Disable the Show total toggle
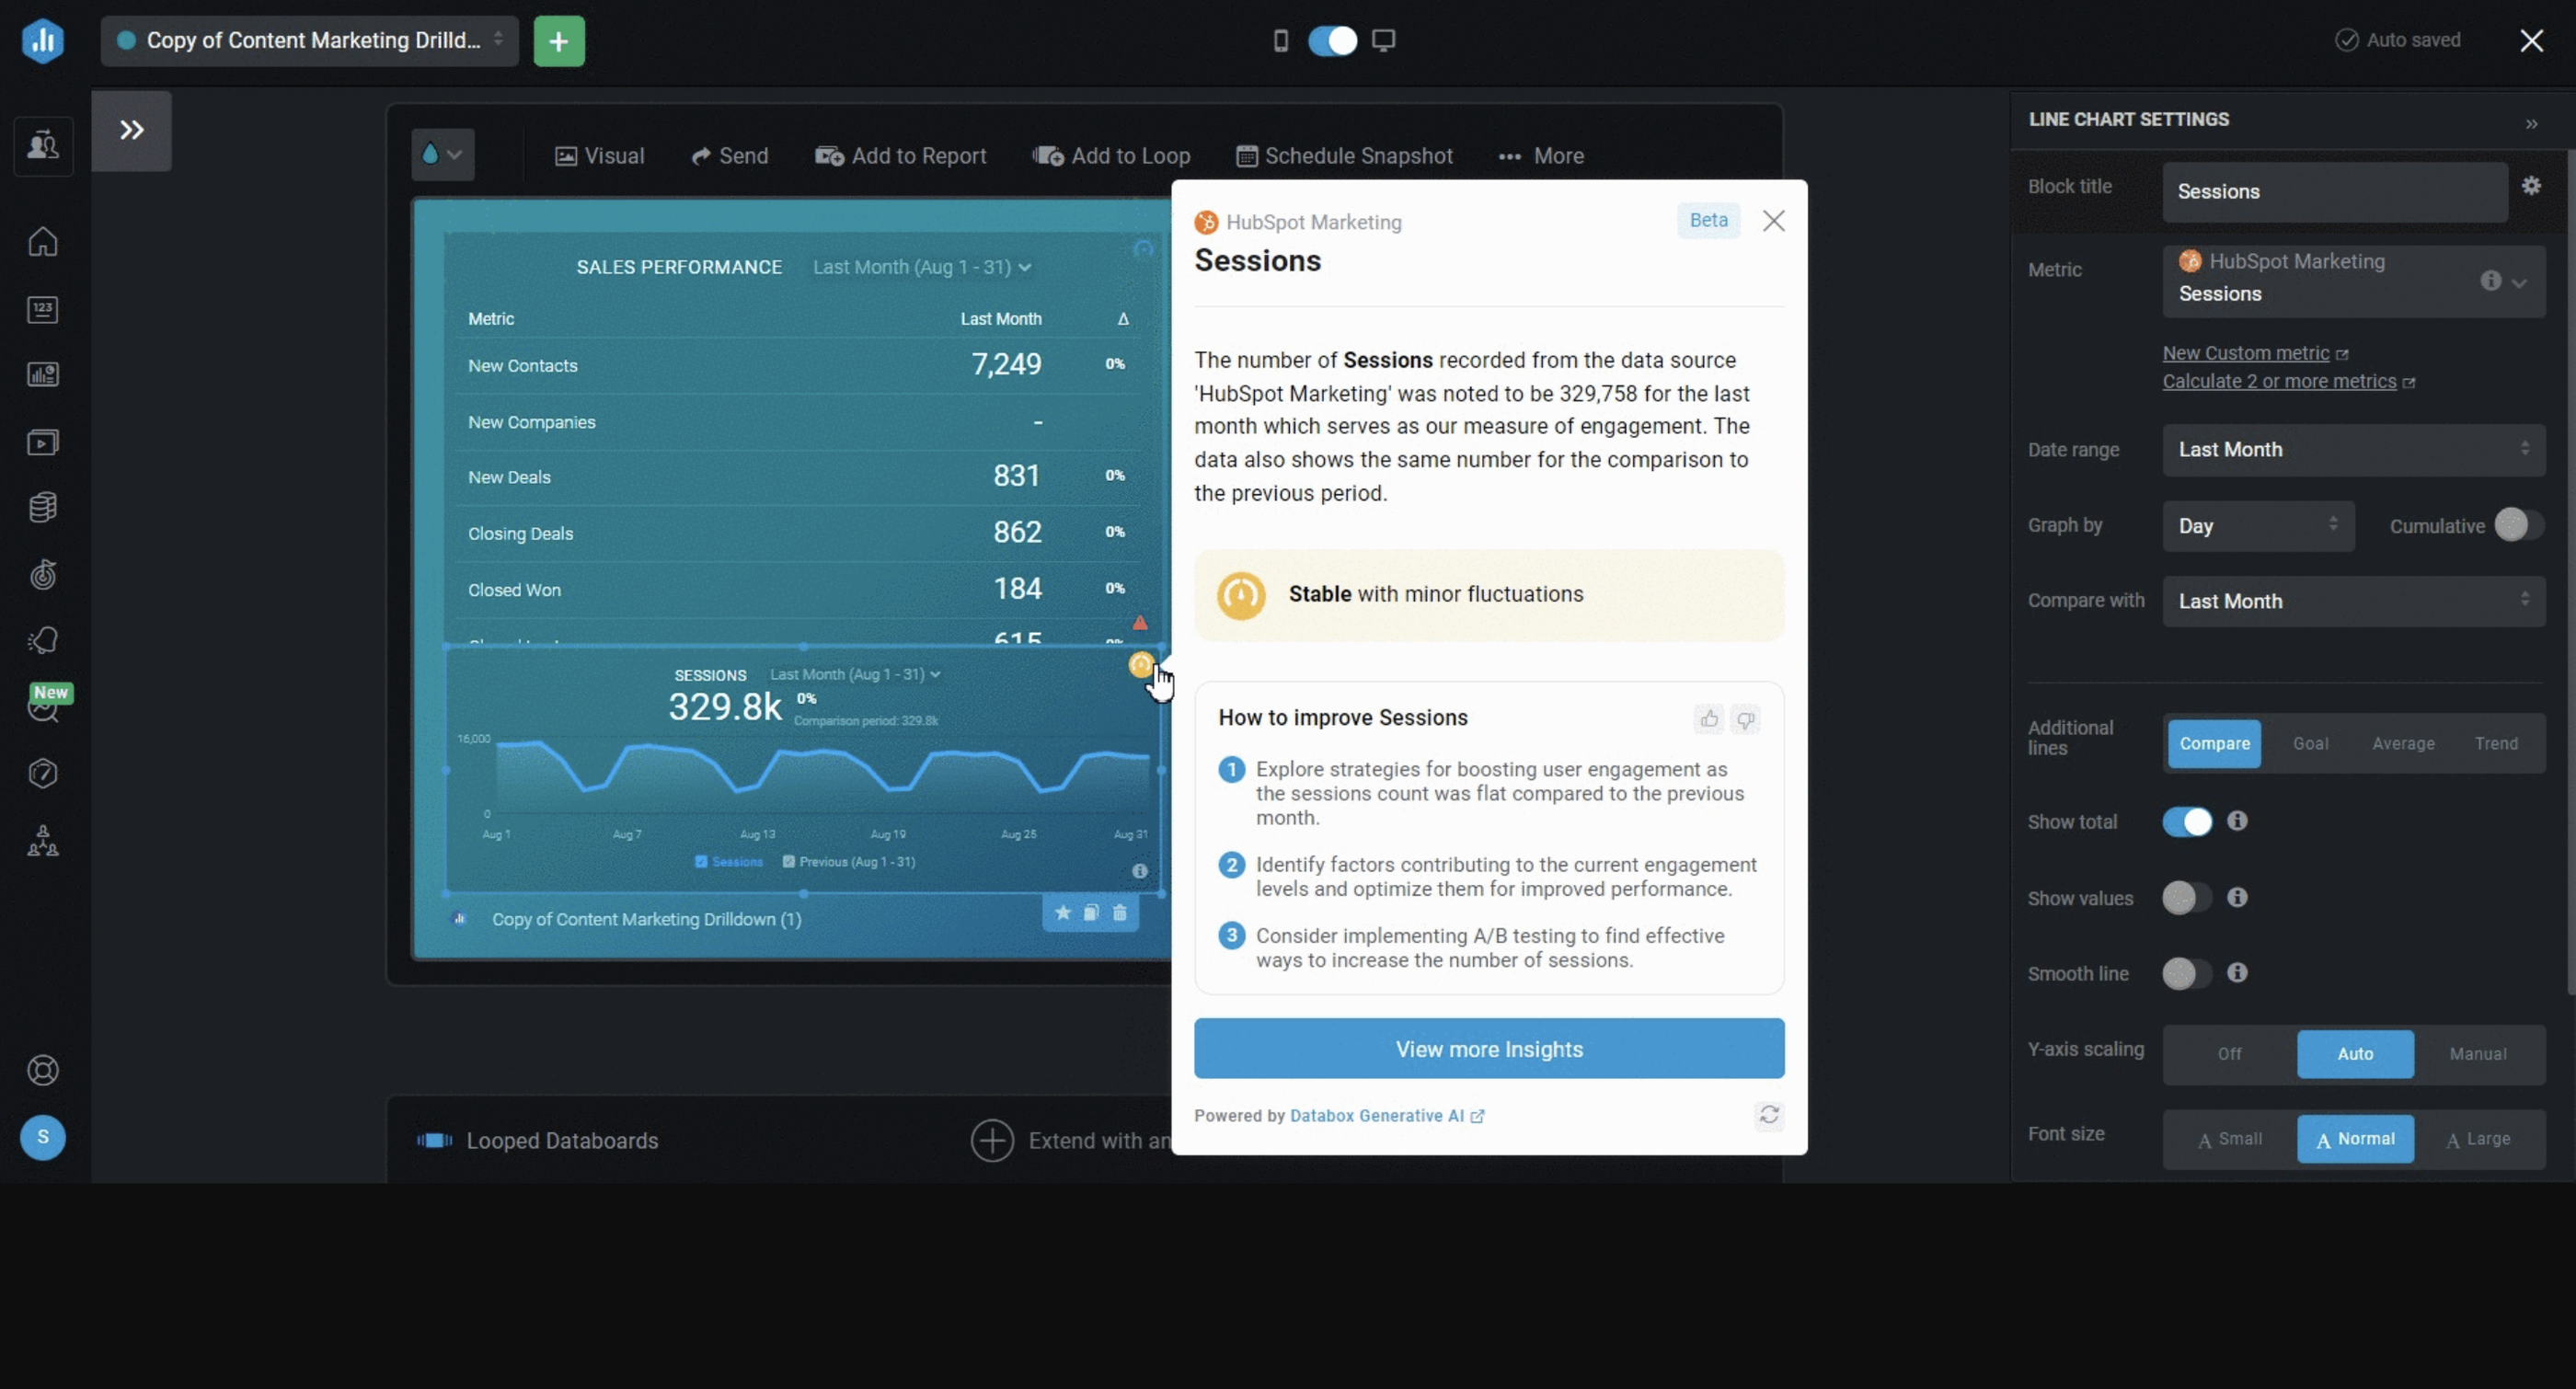2576x1389 pixels. pos(2187,822)
